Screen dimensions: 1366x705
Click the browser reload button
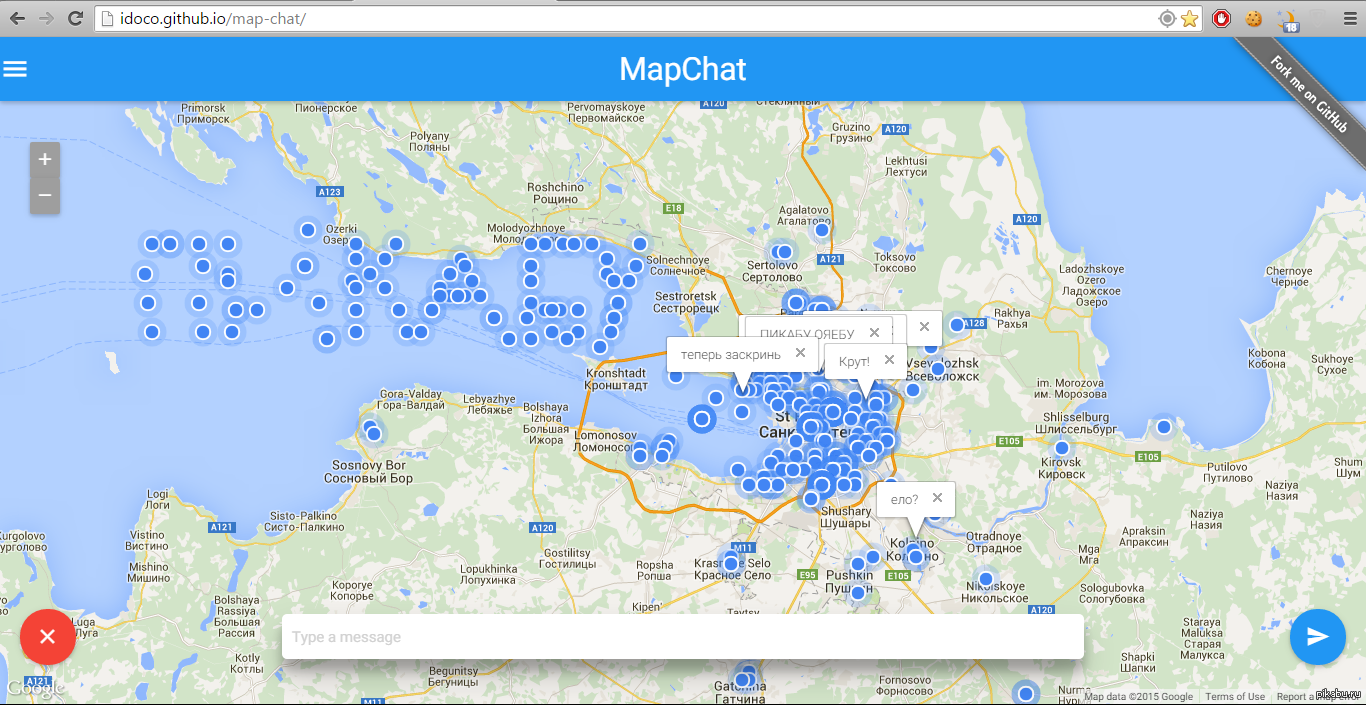(75, 18)
